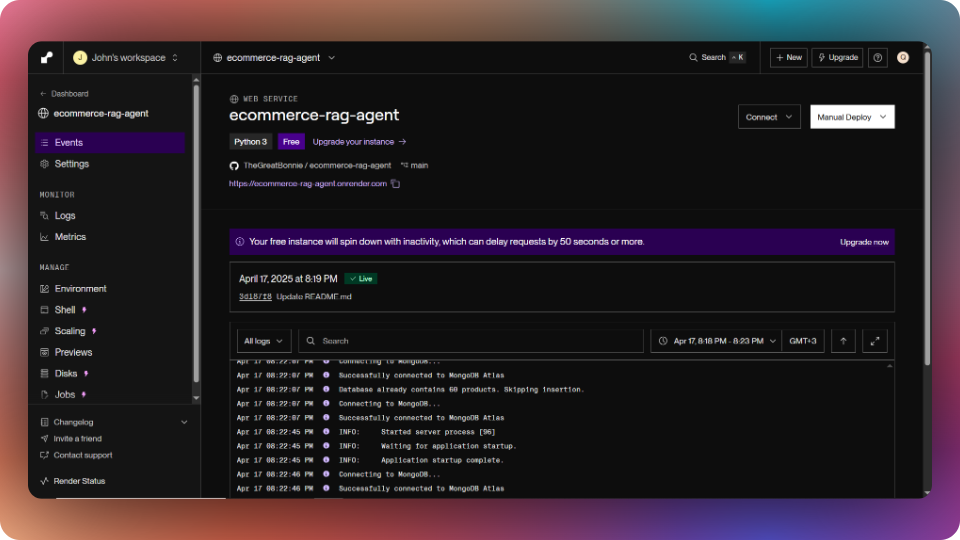This screenshot has width=960, height=540.
Task: Click the info icon in the banner
Action: 240,242
